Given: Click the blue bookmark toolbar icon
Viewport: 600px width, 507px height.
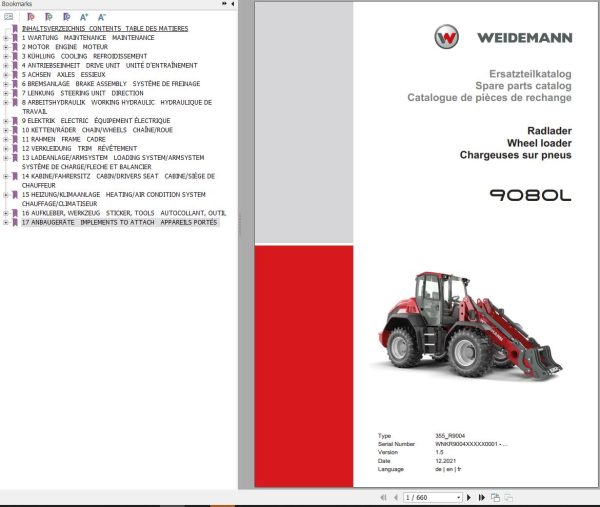Looking at the screenshot, I should coord(67,17).
